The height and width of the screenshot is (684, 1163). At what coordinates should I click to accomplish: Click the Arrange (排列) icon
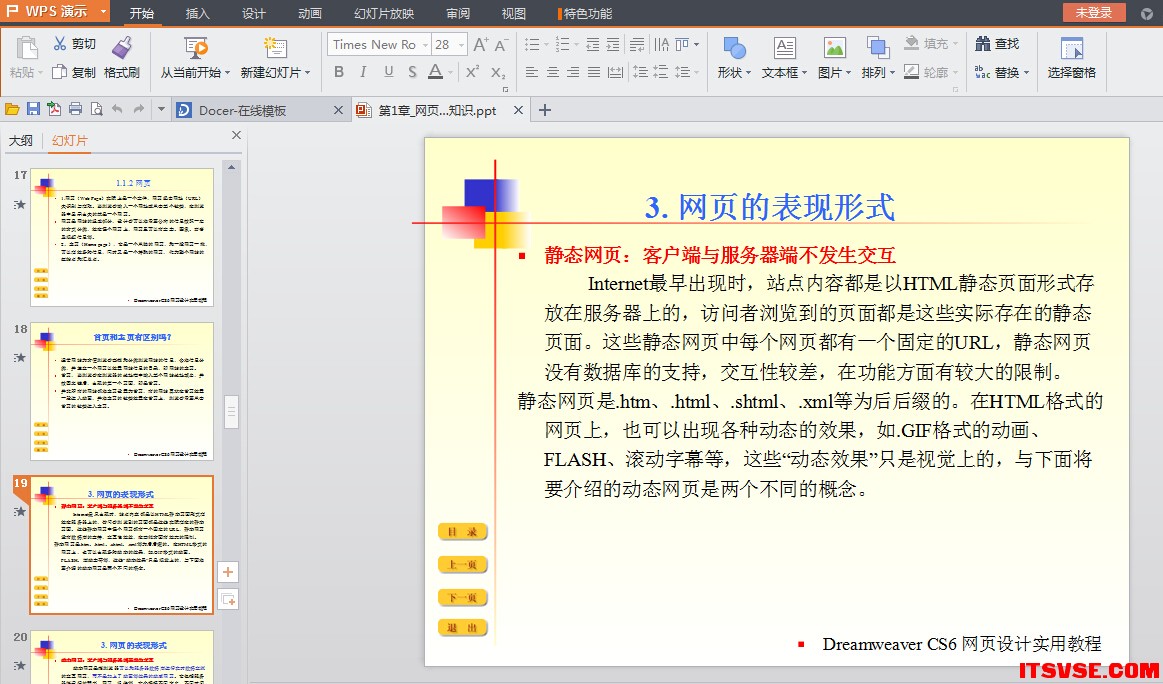point(878,47)
